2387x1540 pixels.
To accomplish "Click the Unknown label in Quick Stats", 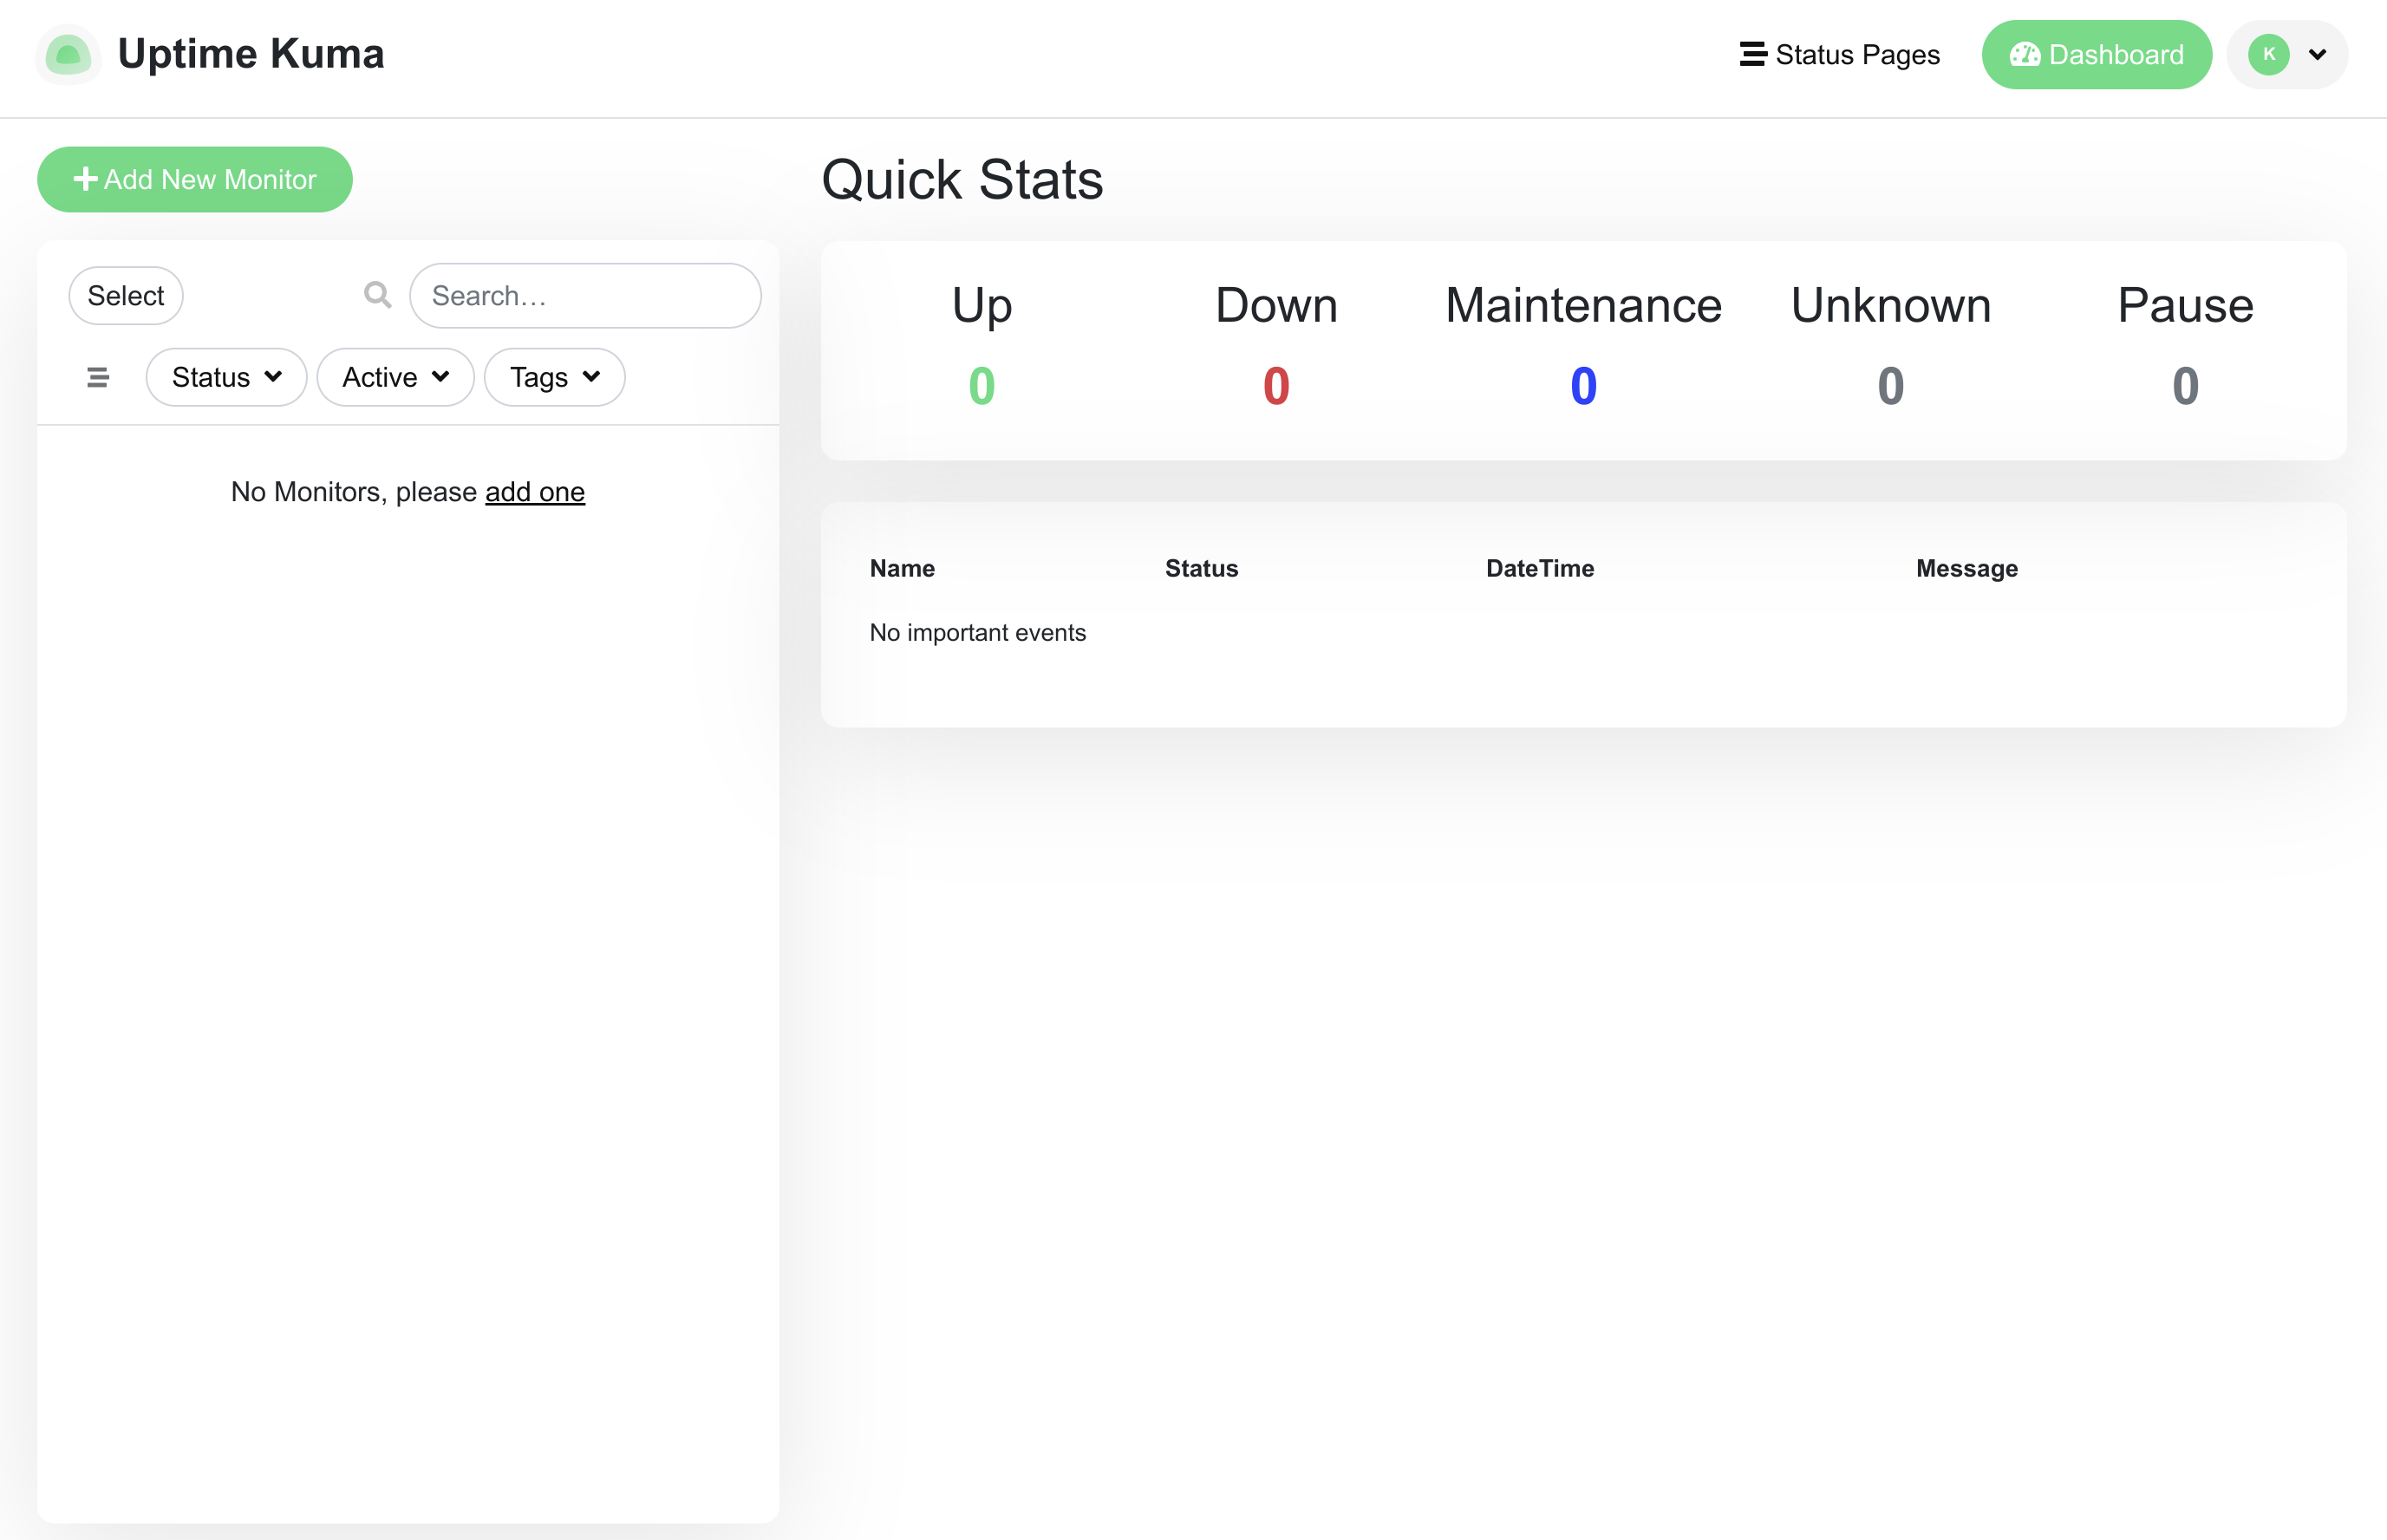I will click(x=1891, y=305).
